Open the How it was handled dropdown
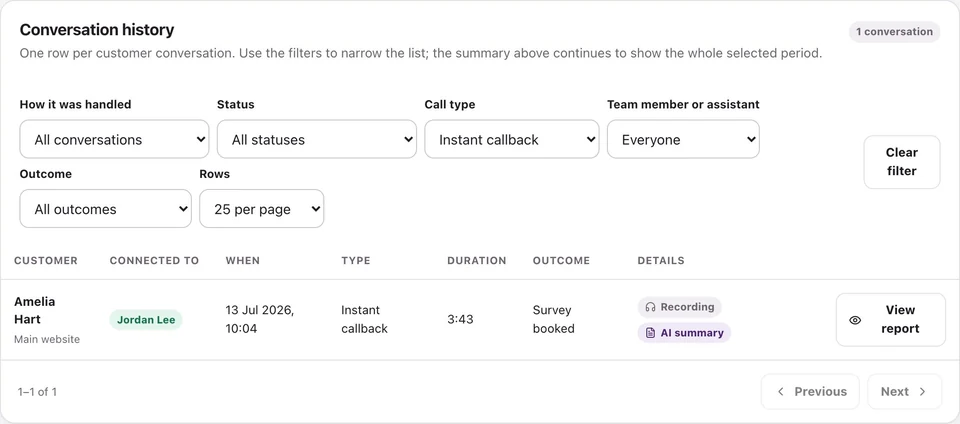The height and width of the screenshot is (424, 960). (114, 139)
